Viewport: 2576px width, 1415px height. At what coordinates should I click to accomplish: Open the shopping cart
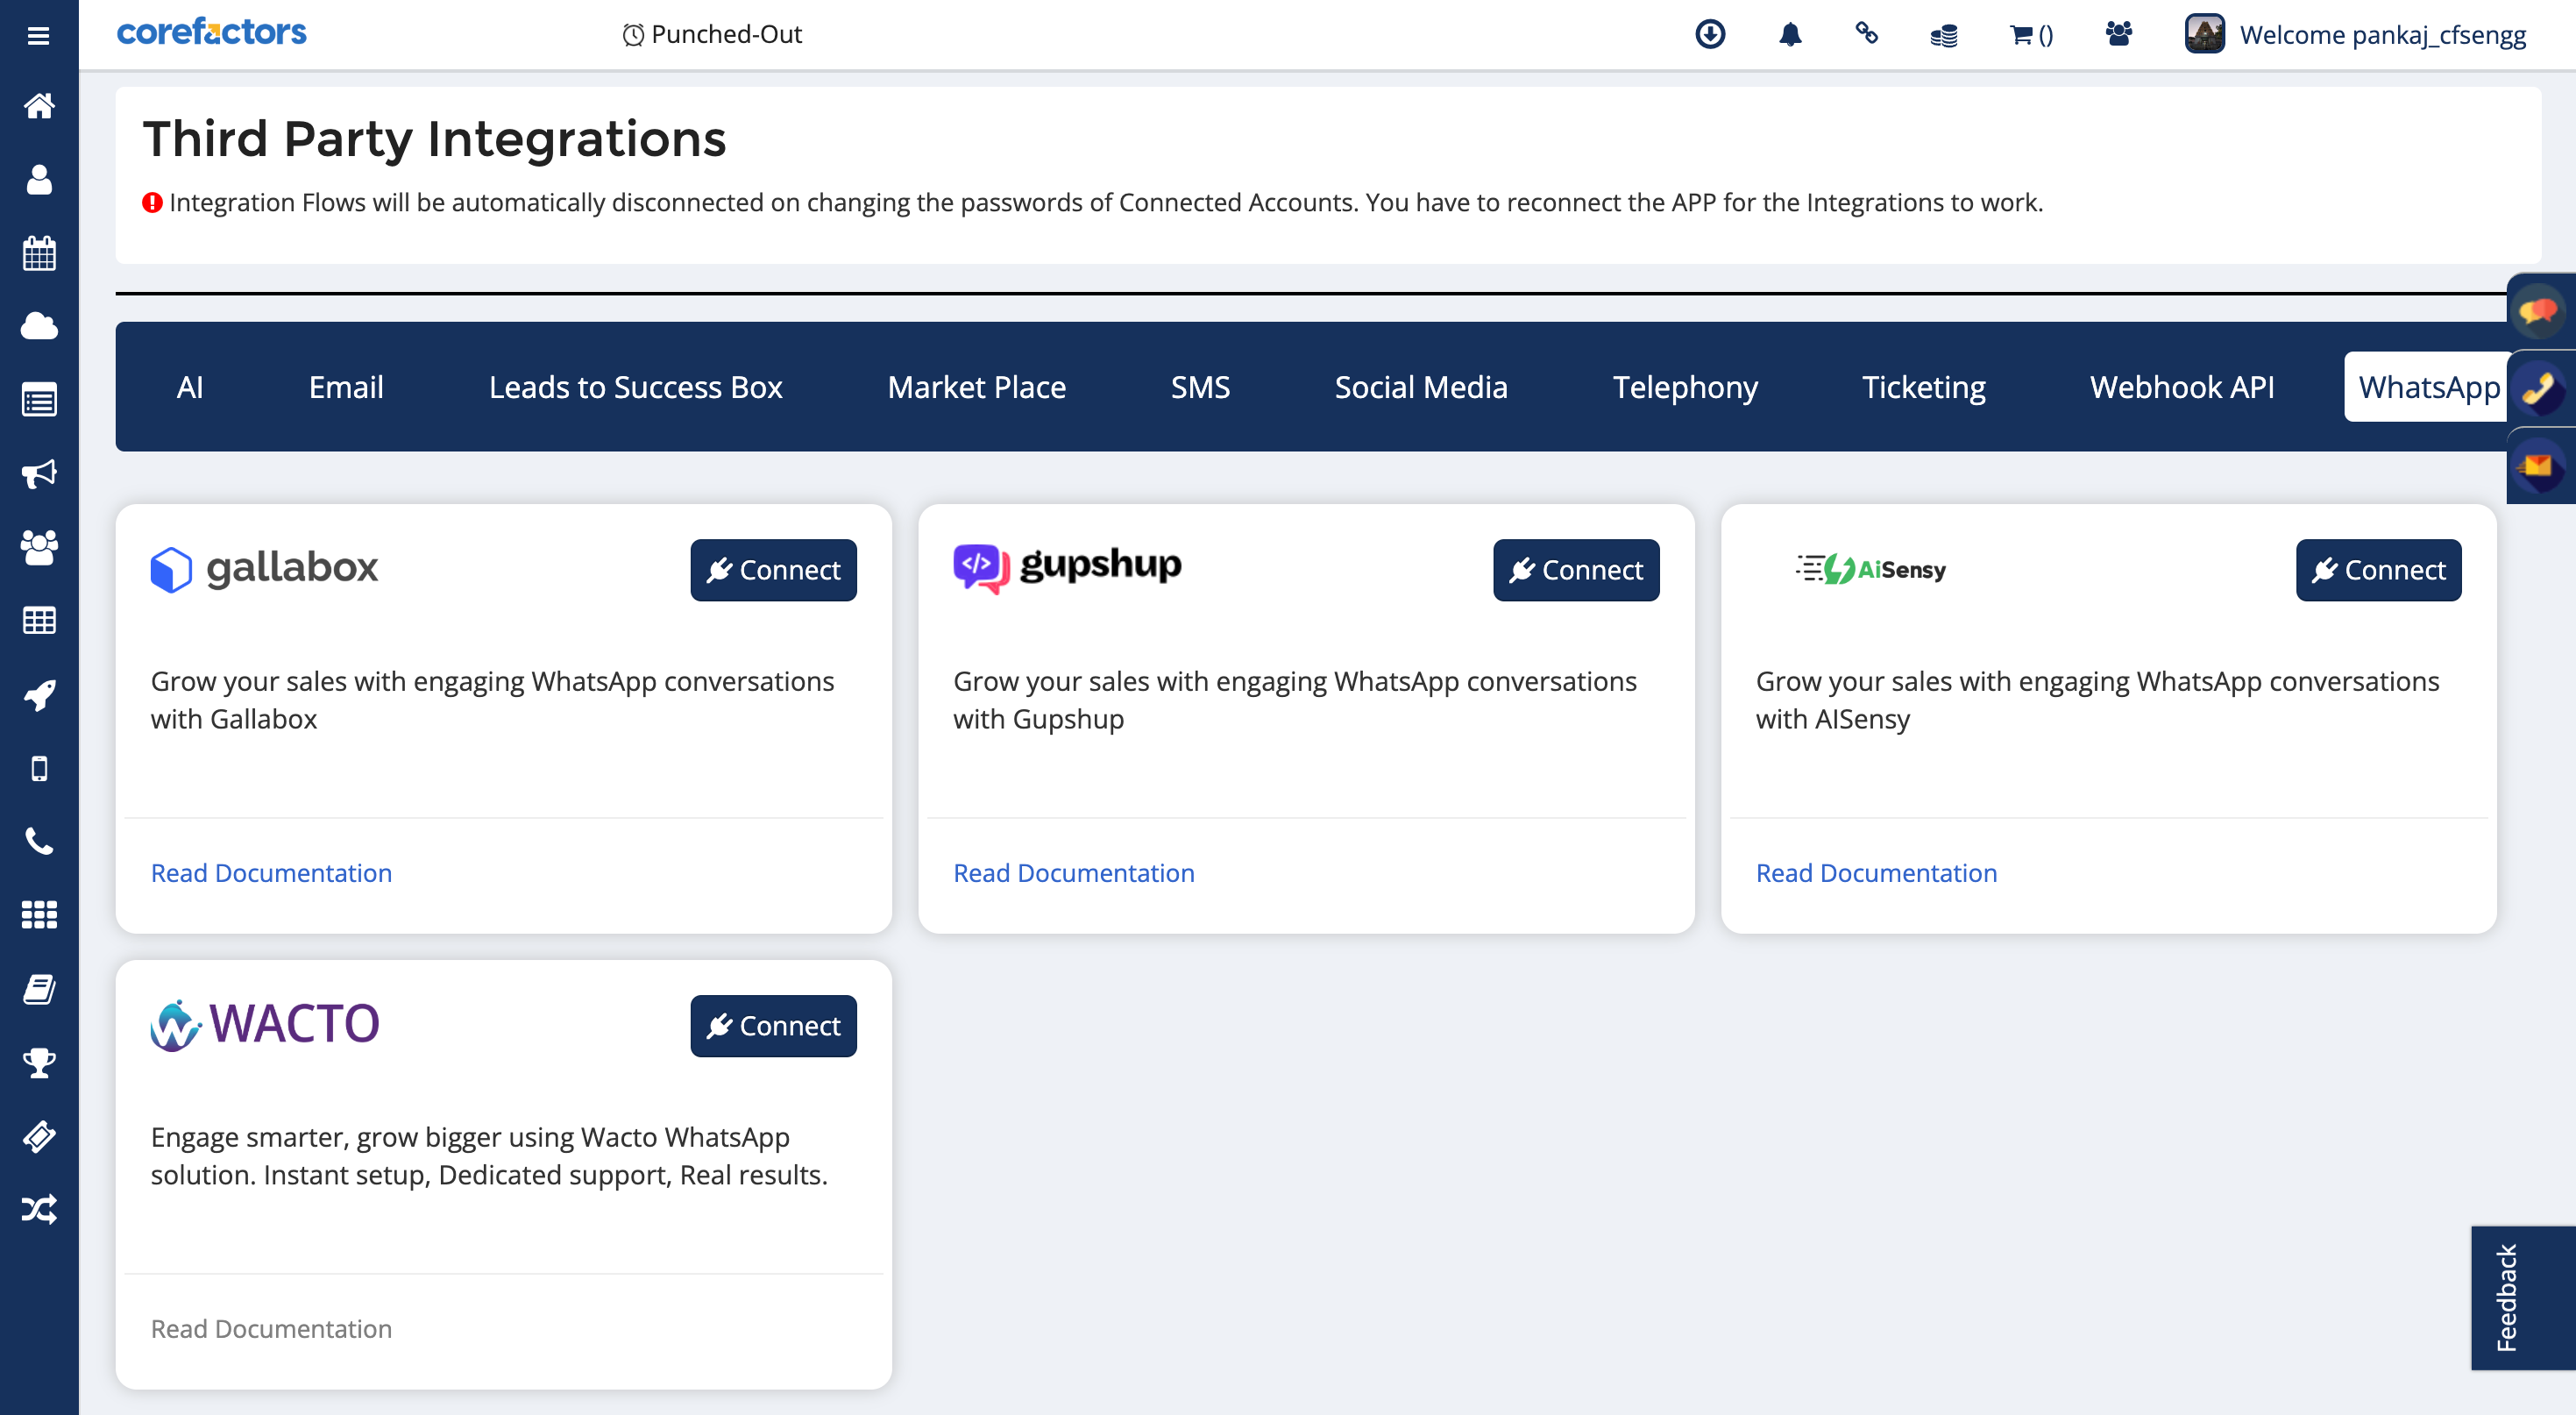(x=2031, y=35)
